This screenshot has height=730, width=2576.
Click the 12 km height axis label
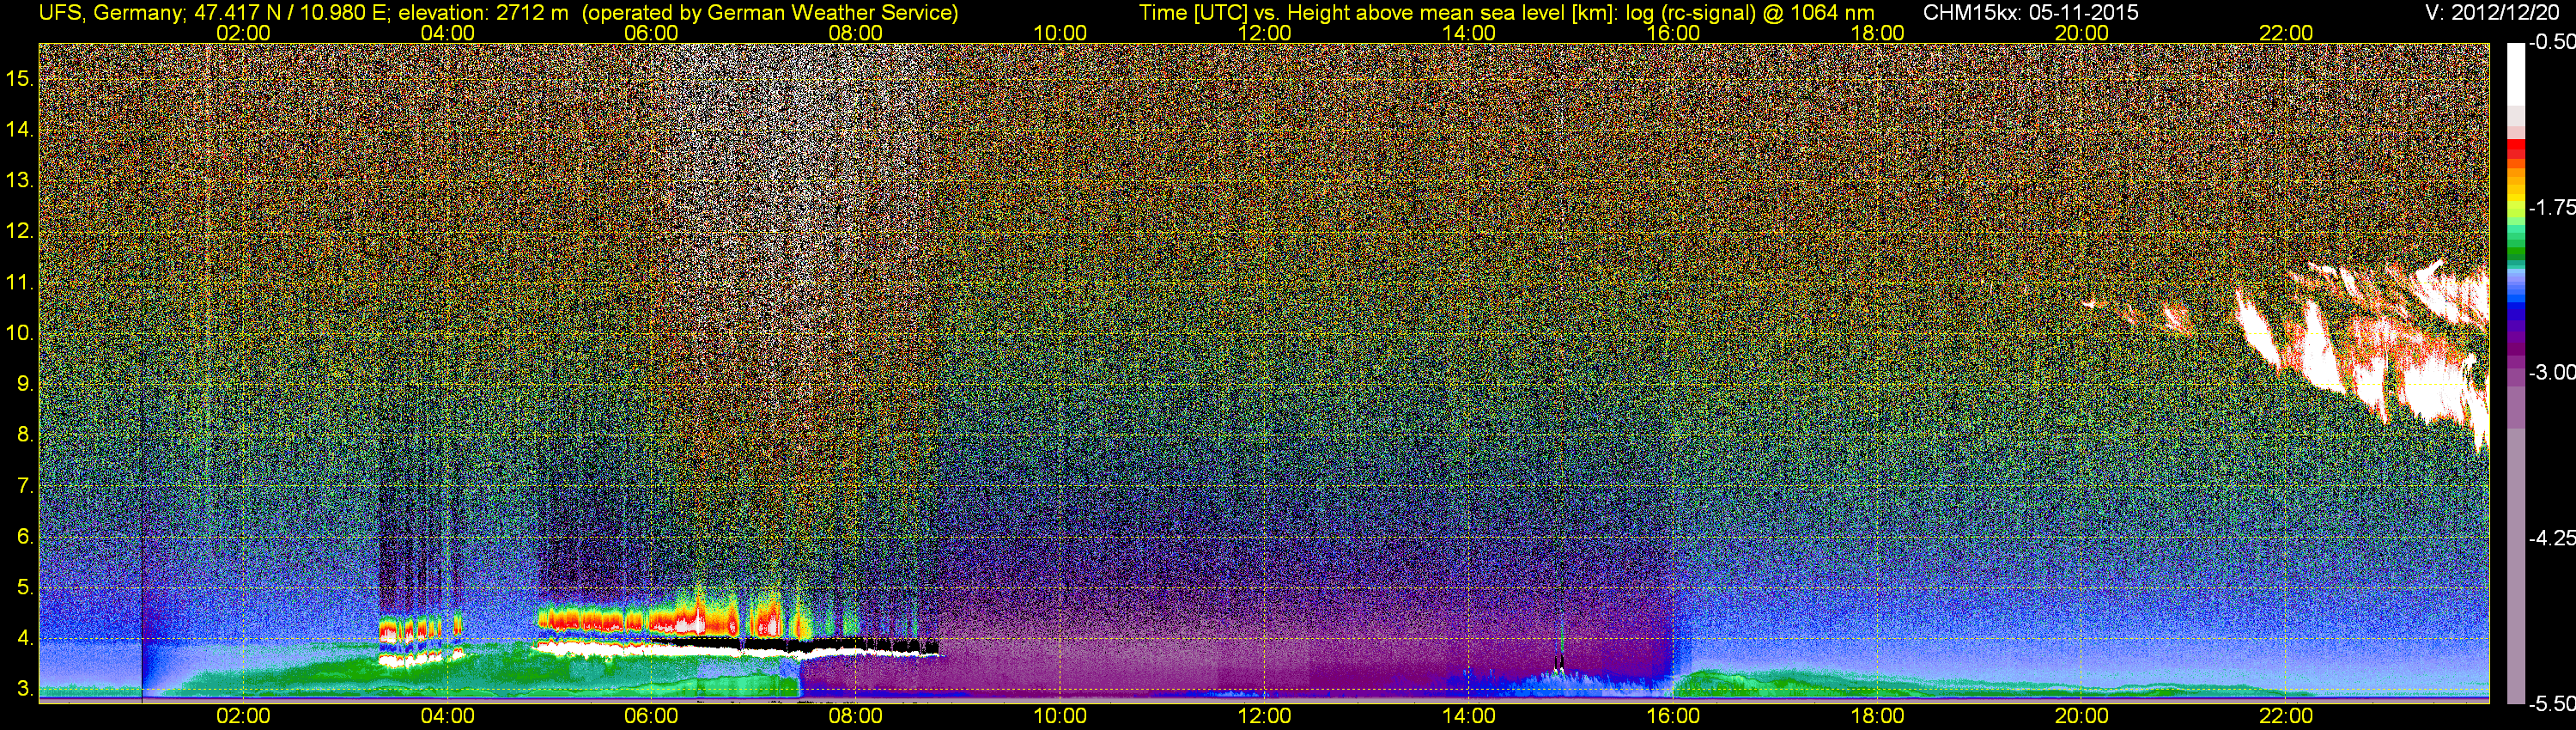pos(20,232)
